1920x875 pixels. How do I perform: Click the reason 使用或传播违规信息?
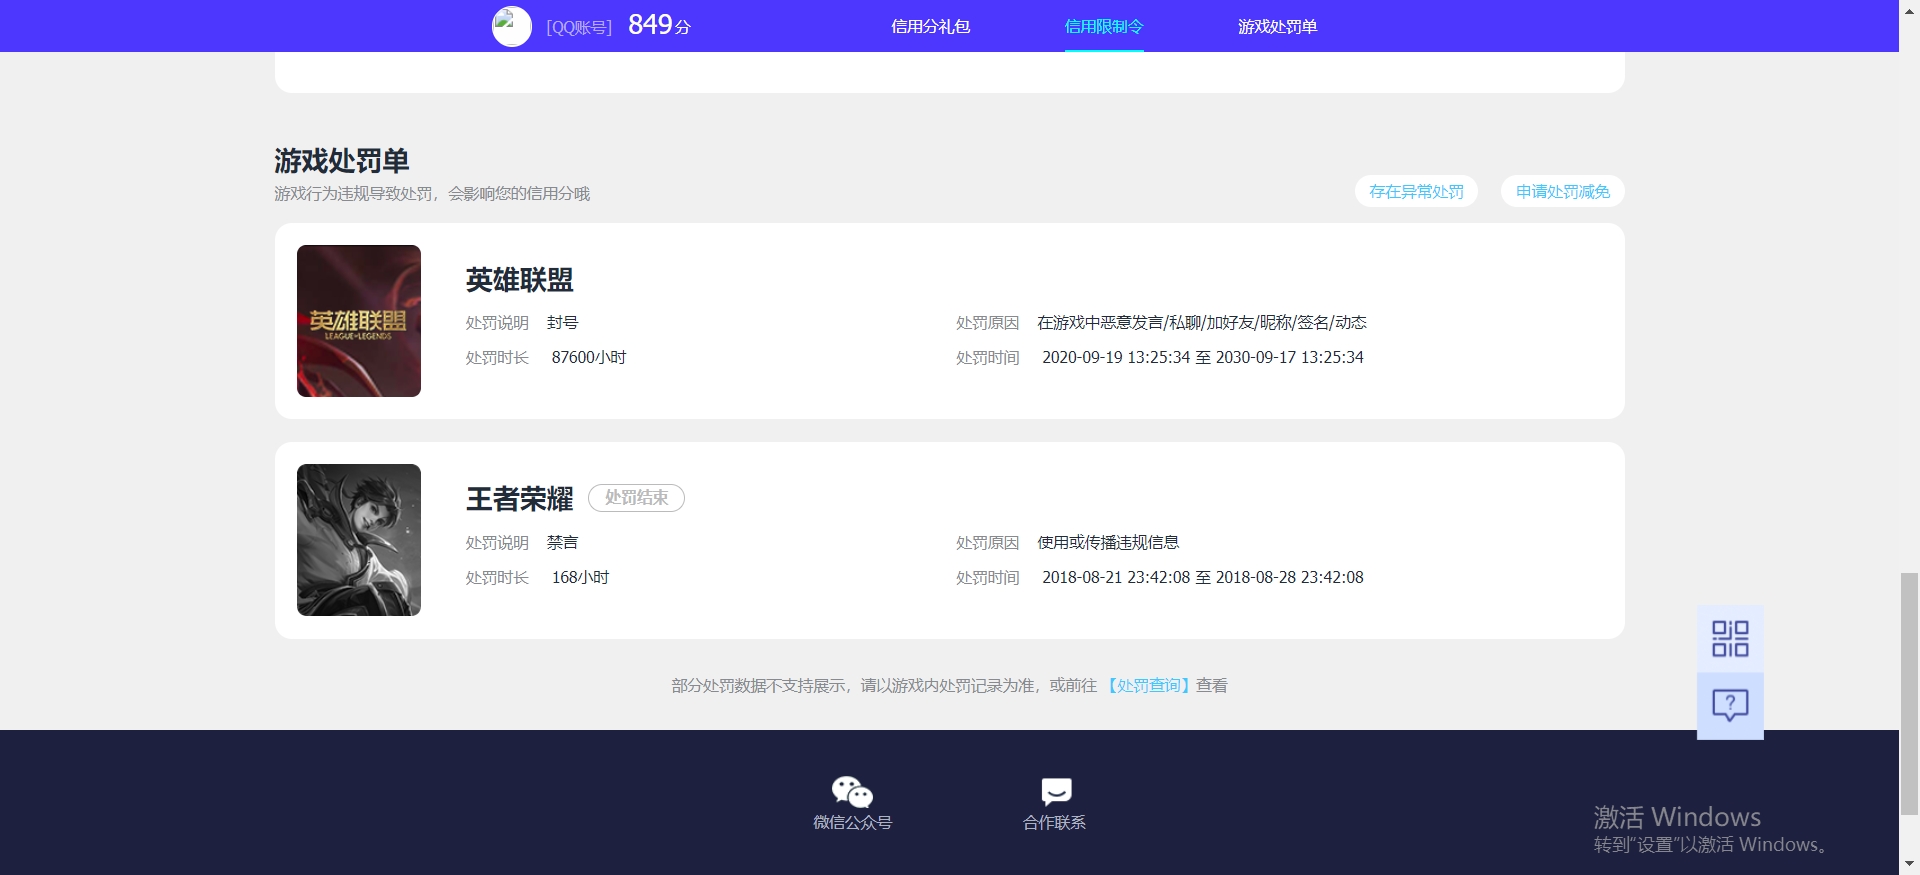1108,542
